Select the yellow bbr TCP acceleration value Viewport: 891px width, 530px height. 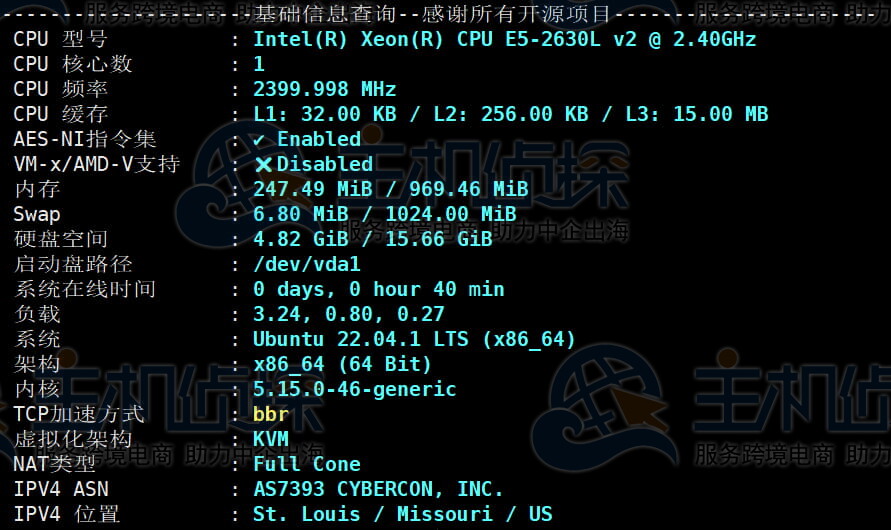click(270, 414)
